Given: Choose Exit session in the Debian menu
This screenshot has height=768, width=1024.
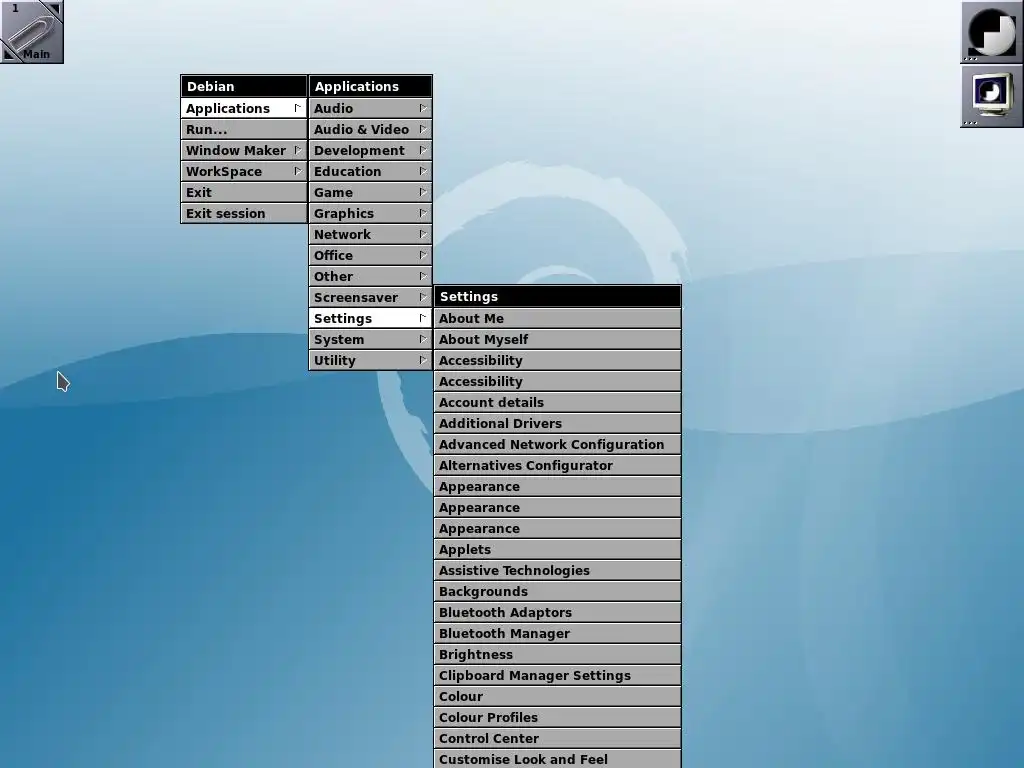Looking at the screenshot, I should click(x=244, y=213).
